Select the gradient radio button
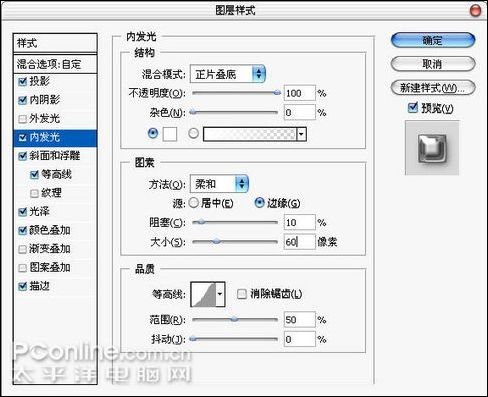 193,133
